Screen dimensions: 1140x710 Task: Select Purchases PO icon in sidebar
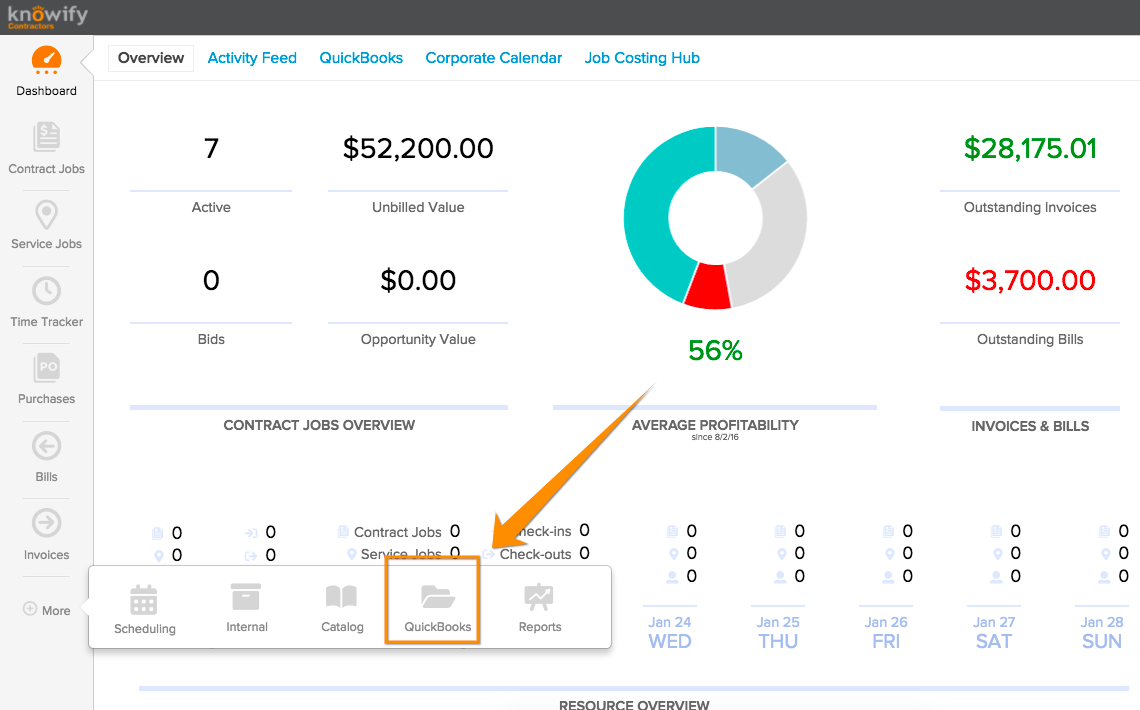[47, 368]
